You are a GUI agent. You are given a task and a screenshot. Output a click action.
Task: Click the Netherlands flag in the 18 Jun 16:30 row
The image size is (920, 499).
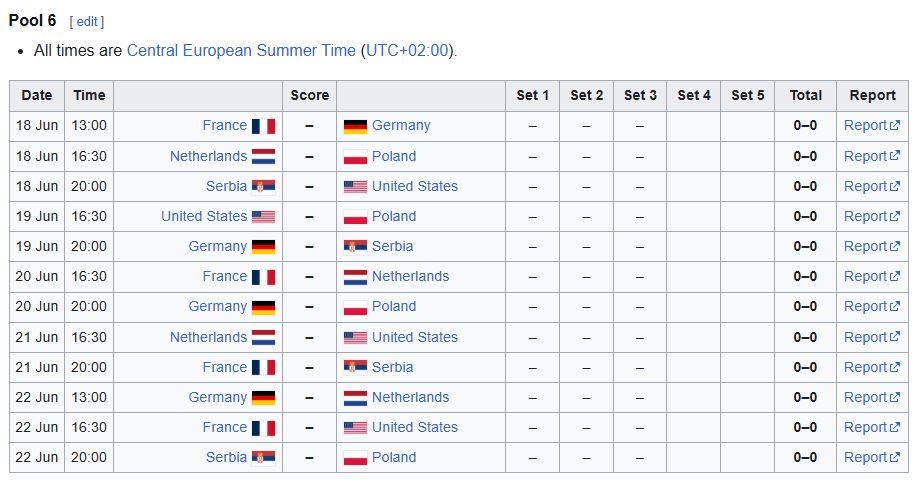coord(263,157)
